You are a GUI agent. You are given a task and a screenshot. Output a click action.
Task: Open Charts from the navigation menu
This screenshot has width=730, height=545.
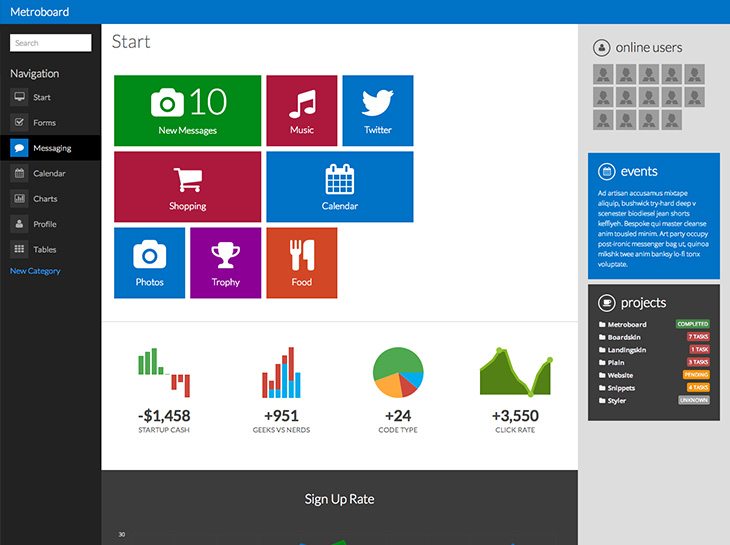[50, 199]
